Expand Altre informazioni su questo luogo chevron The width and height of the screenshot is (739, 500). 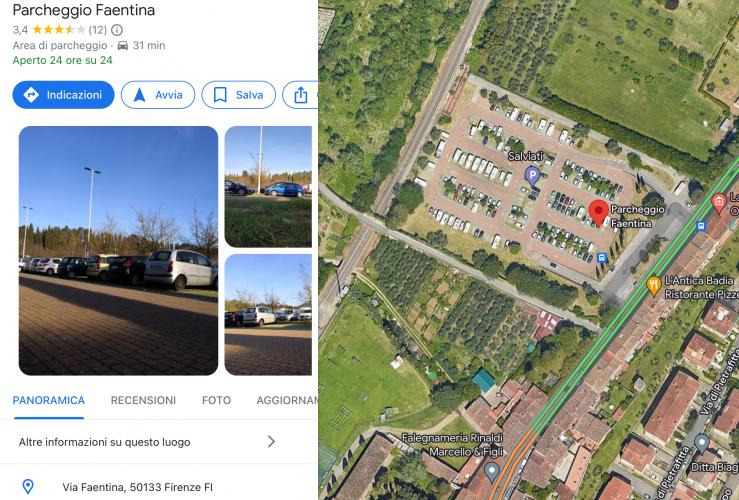[x=271, y=442]
